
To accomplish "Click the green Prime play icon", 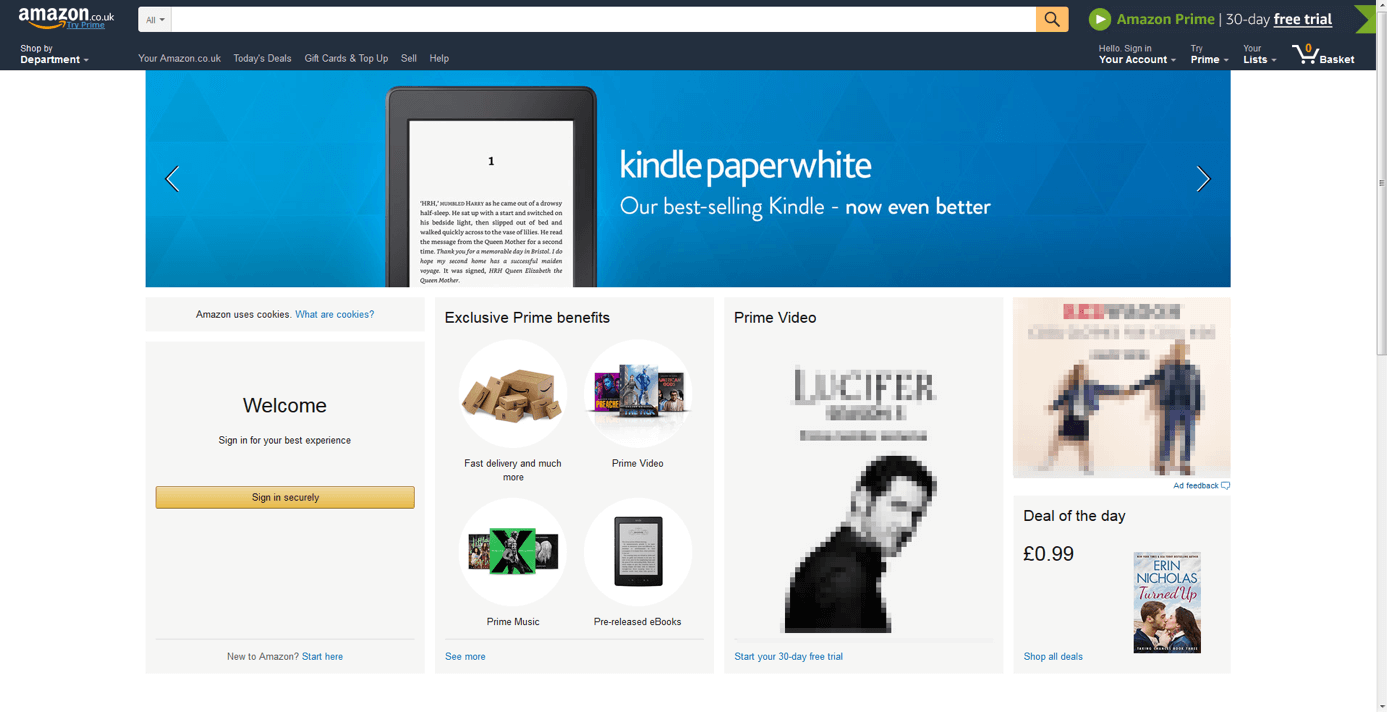I will 1100,19.
